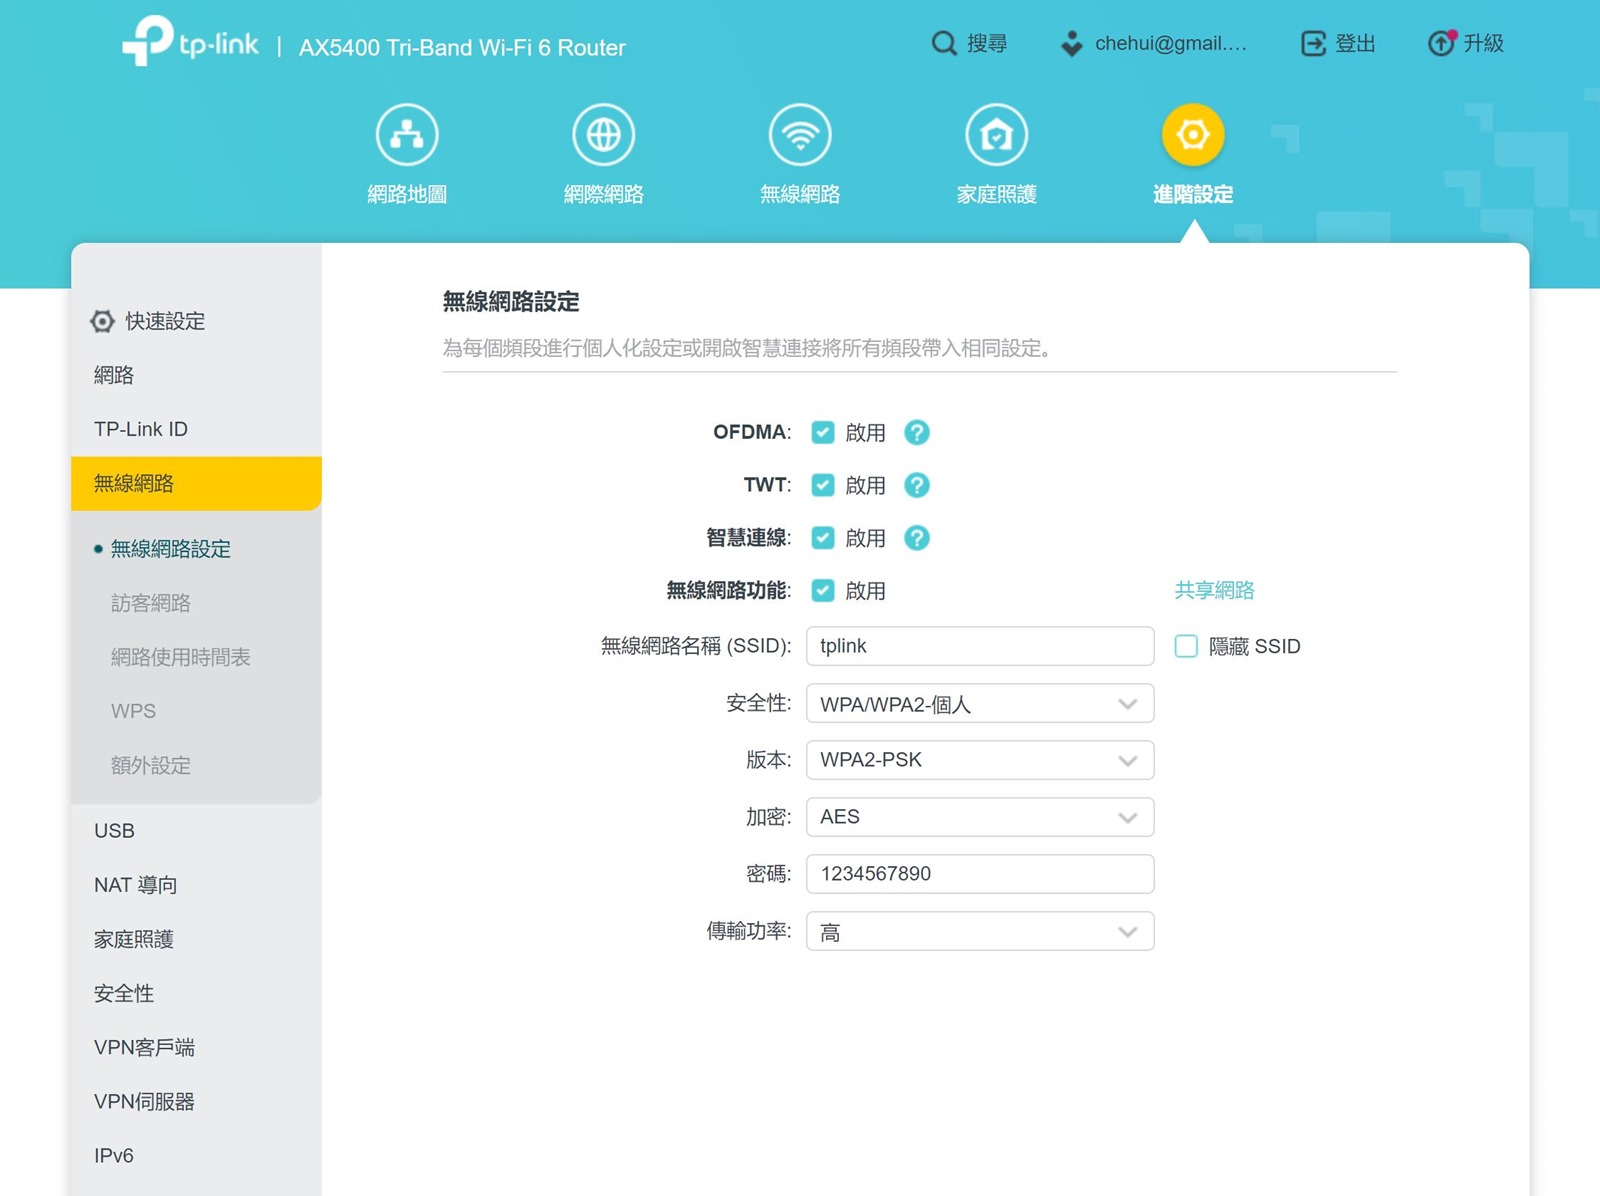The image size is (1600, 1196).
Task: Toggle the Smart Connect (智慧連線) checkbox
Action: coord(823,538)
